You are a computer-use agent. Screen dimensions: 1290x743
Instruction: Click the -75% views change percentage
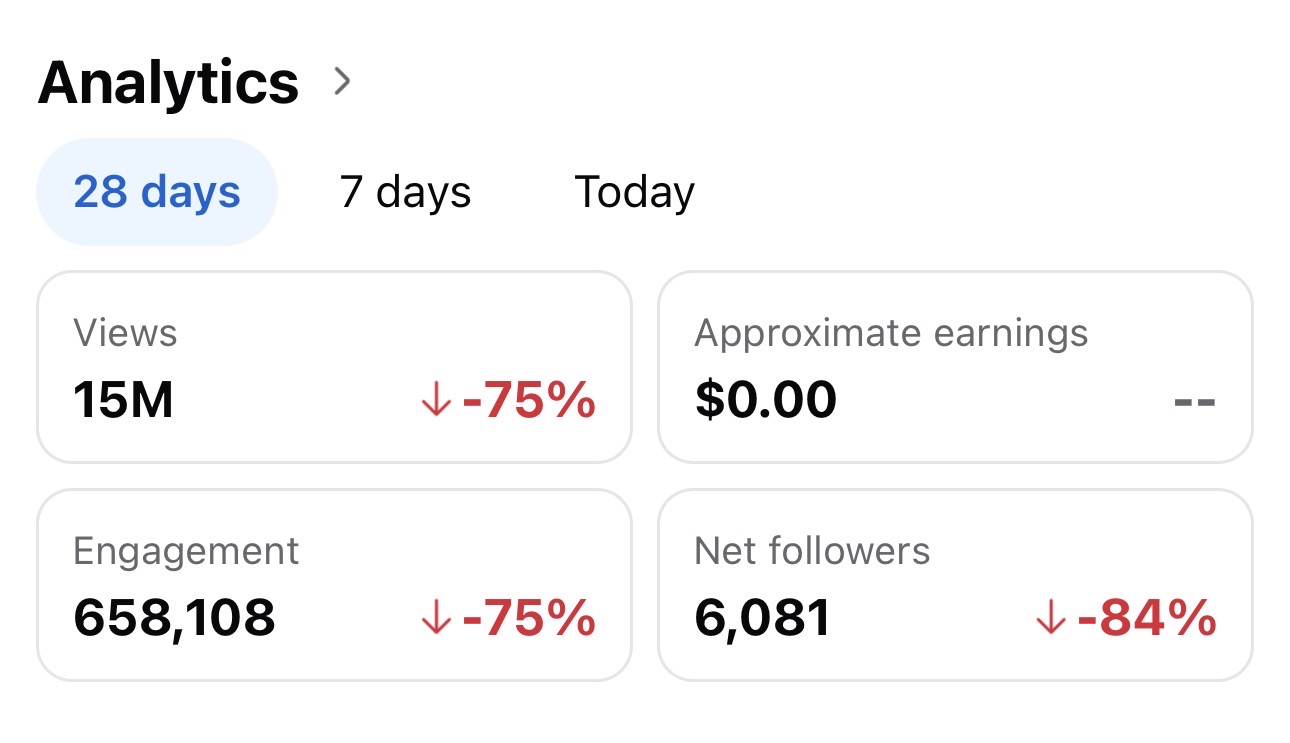click(529, 401)
